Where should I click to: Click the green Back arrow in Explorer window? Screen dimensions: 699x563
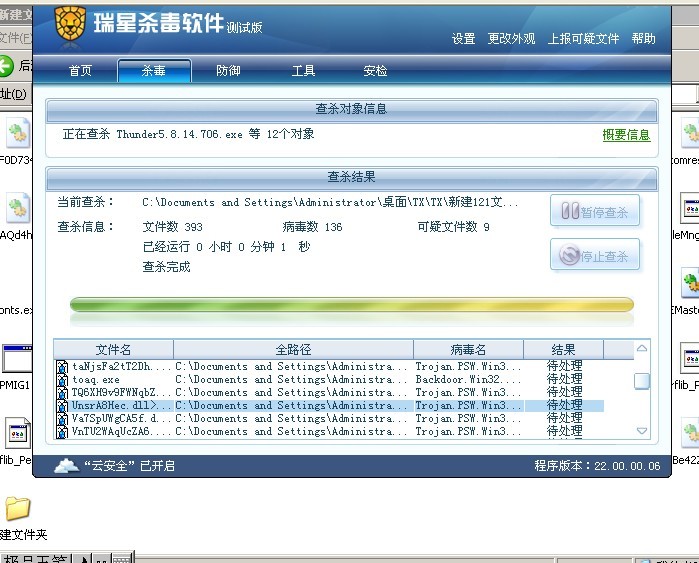tap(6, 66)
